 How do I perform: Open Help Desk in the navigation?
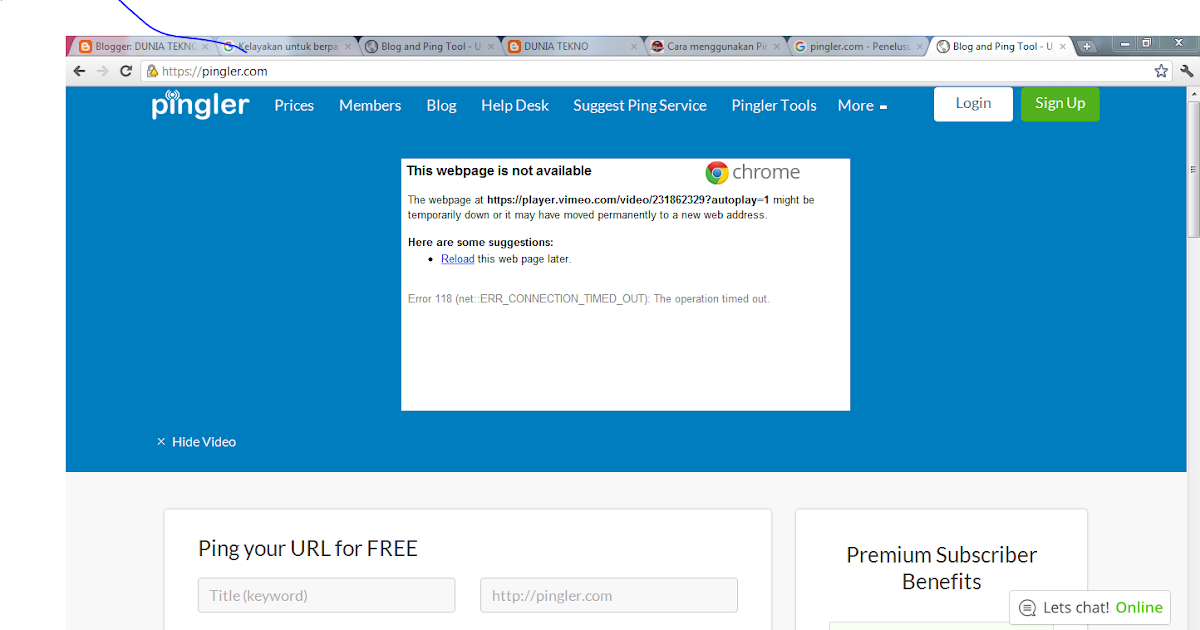click(x=515, y=105)
